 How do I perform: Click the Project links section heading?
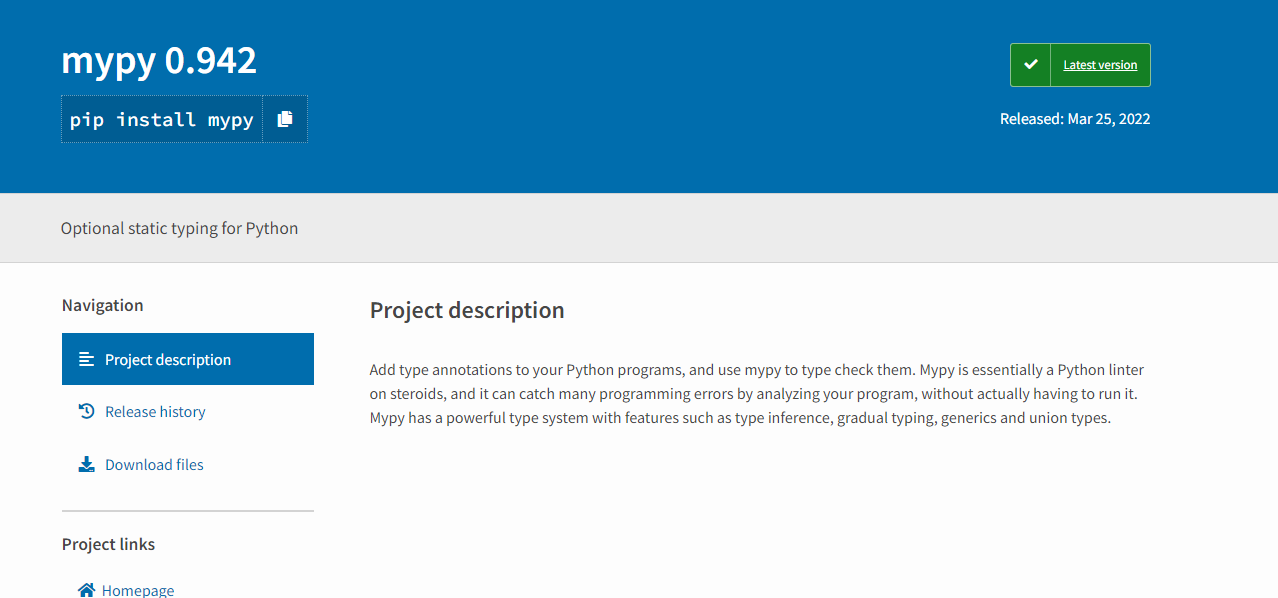pyautogui.click(x=108, y=544)
